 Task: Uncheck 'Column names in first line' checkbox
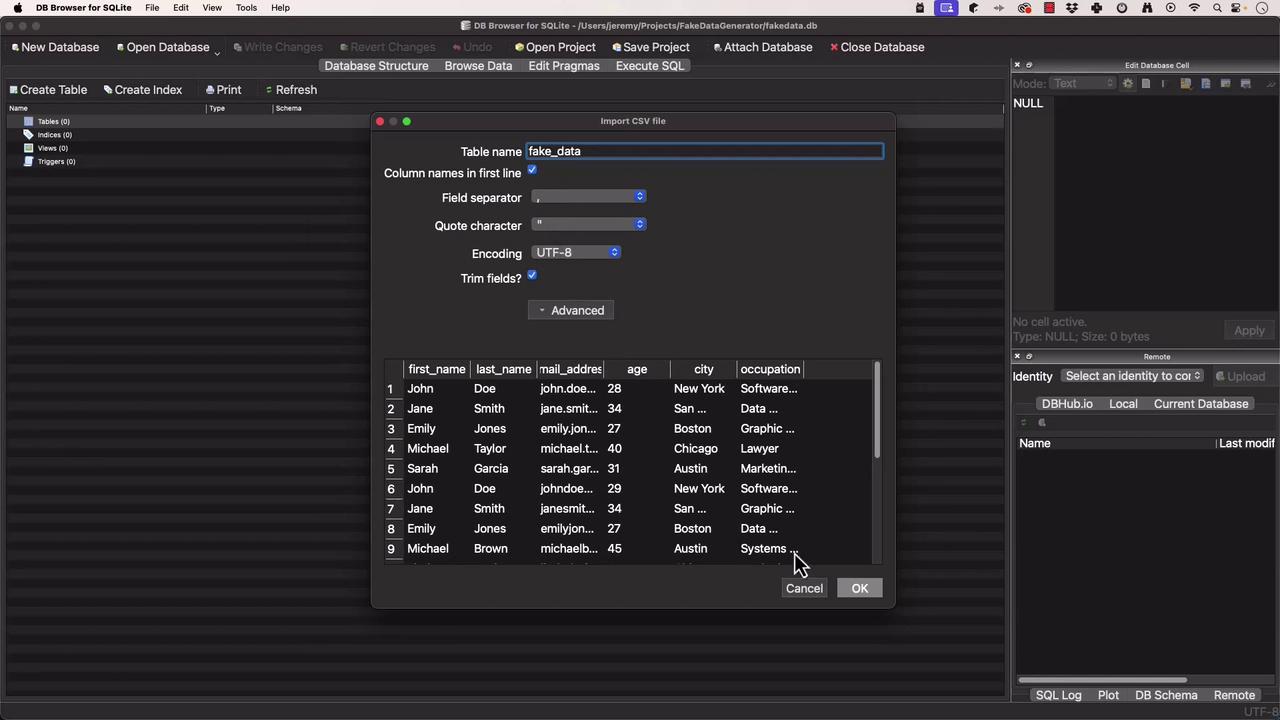point(532,171)
